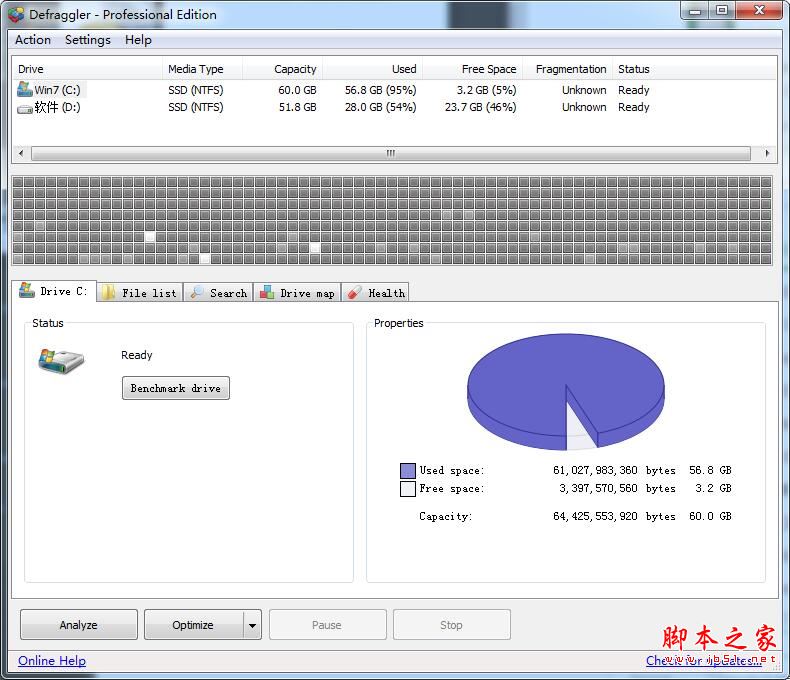Click the 56.8 GB (95%) used cell
Viewport: 790px width, 680px height.
(x=380, y=90)
